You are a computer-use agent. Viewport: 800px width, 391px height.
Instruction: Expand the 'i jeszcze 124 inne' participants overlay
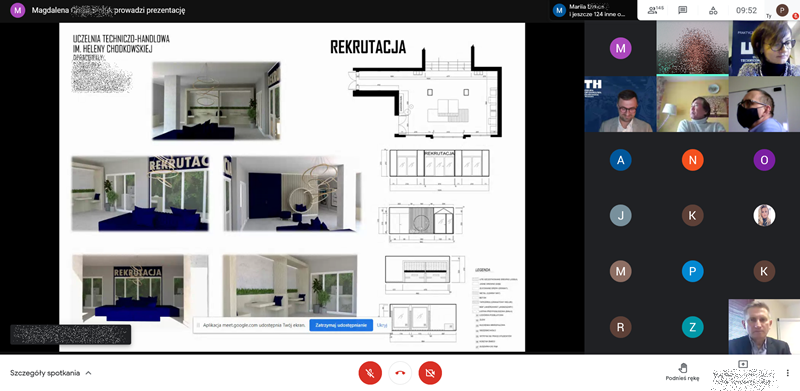pos(593,10)
